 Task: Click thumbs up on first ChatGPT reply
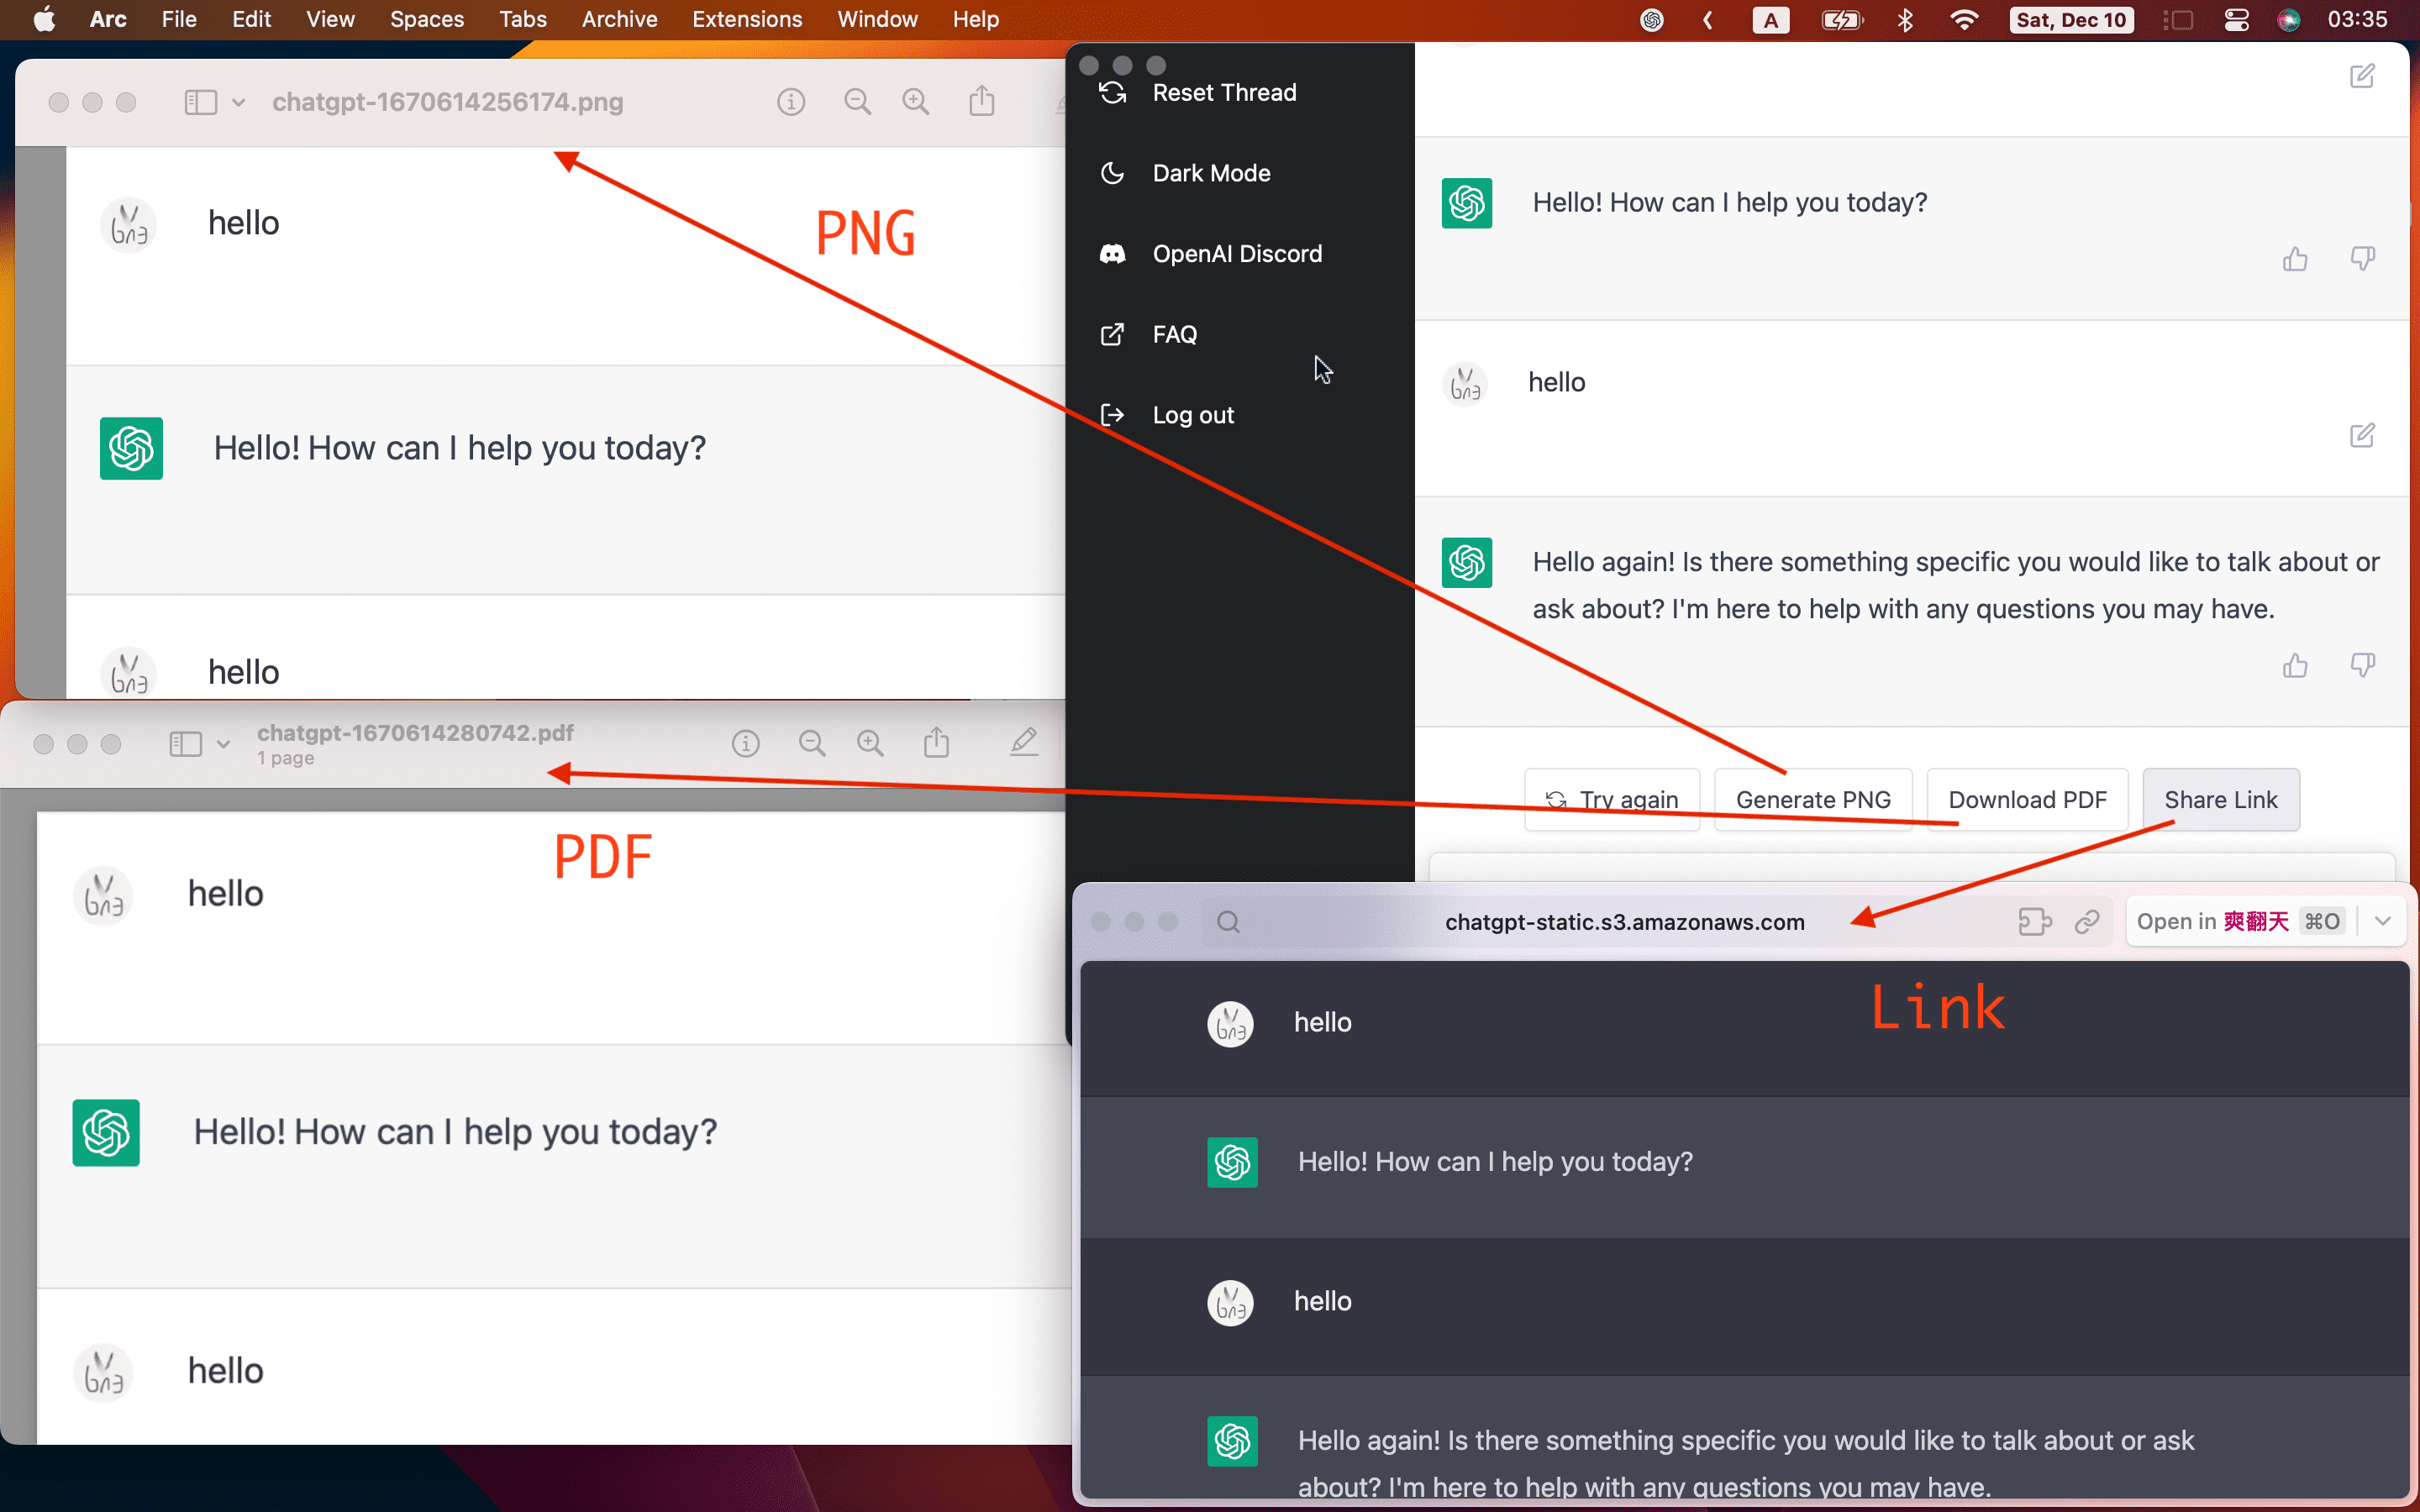coord(2294,260)
